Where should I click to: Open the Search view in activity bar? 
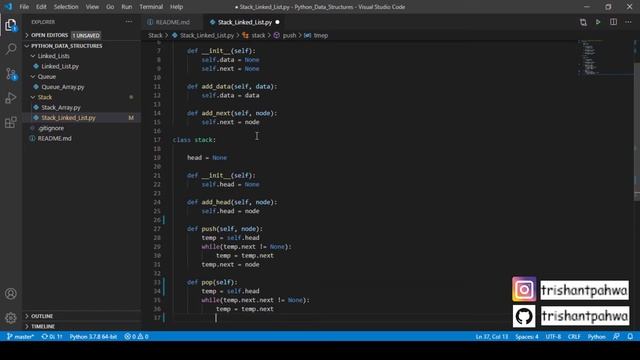tap(11, 49)
